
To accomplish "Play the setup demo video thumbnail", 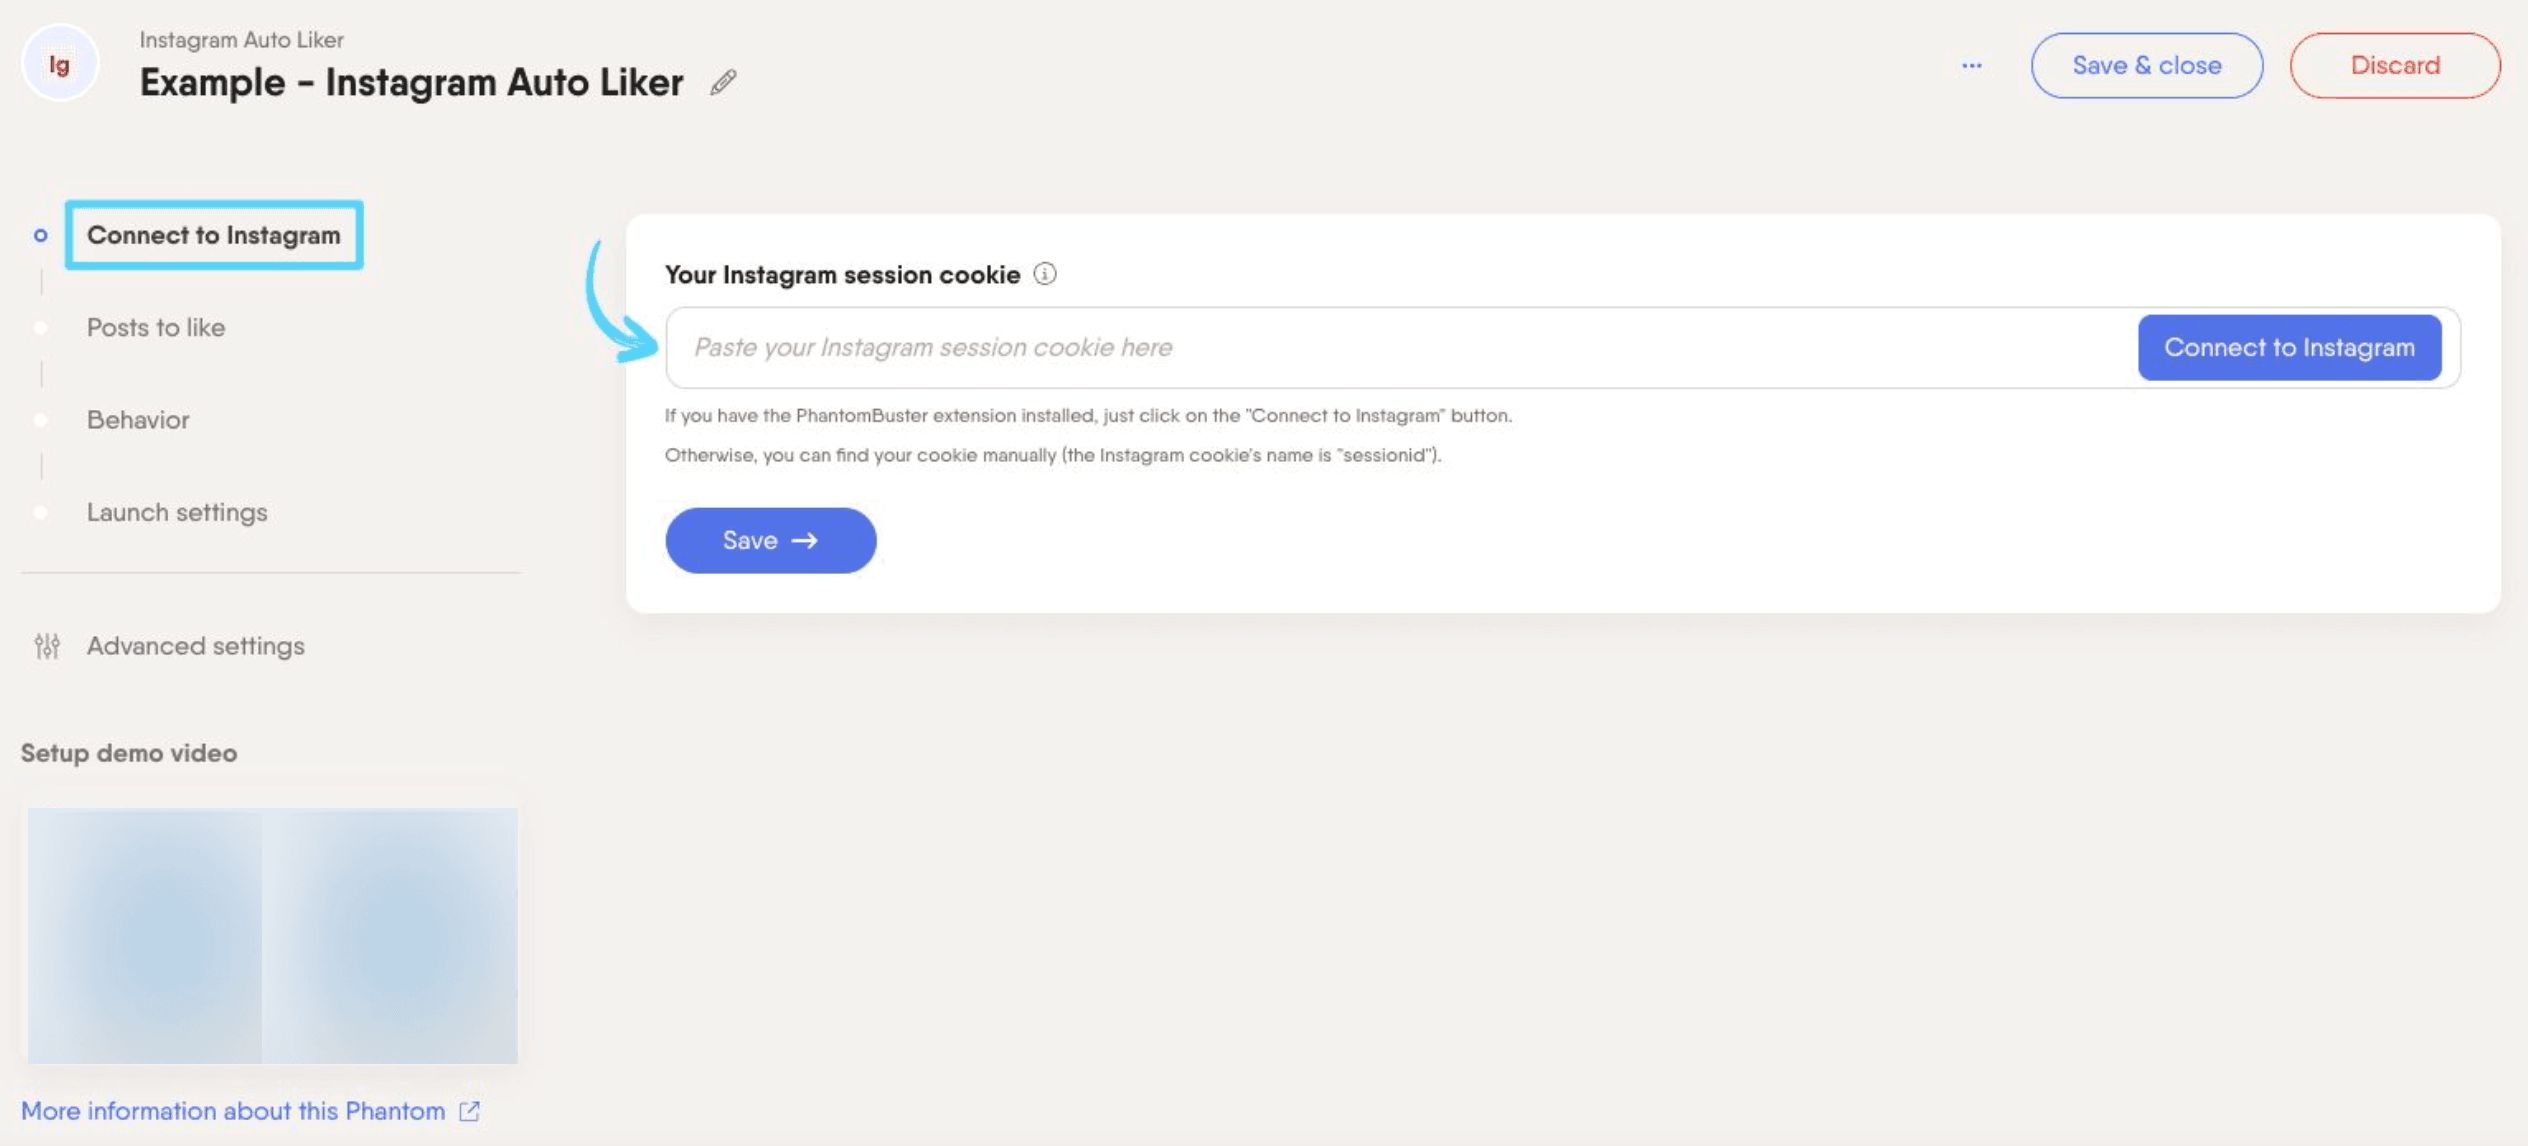I will click(x=272, y=935).
